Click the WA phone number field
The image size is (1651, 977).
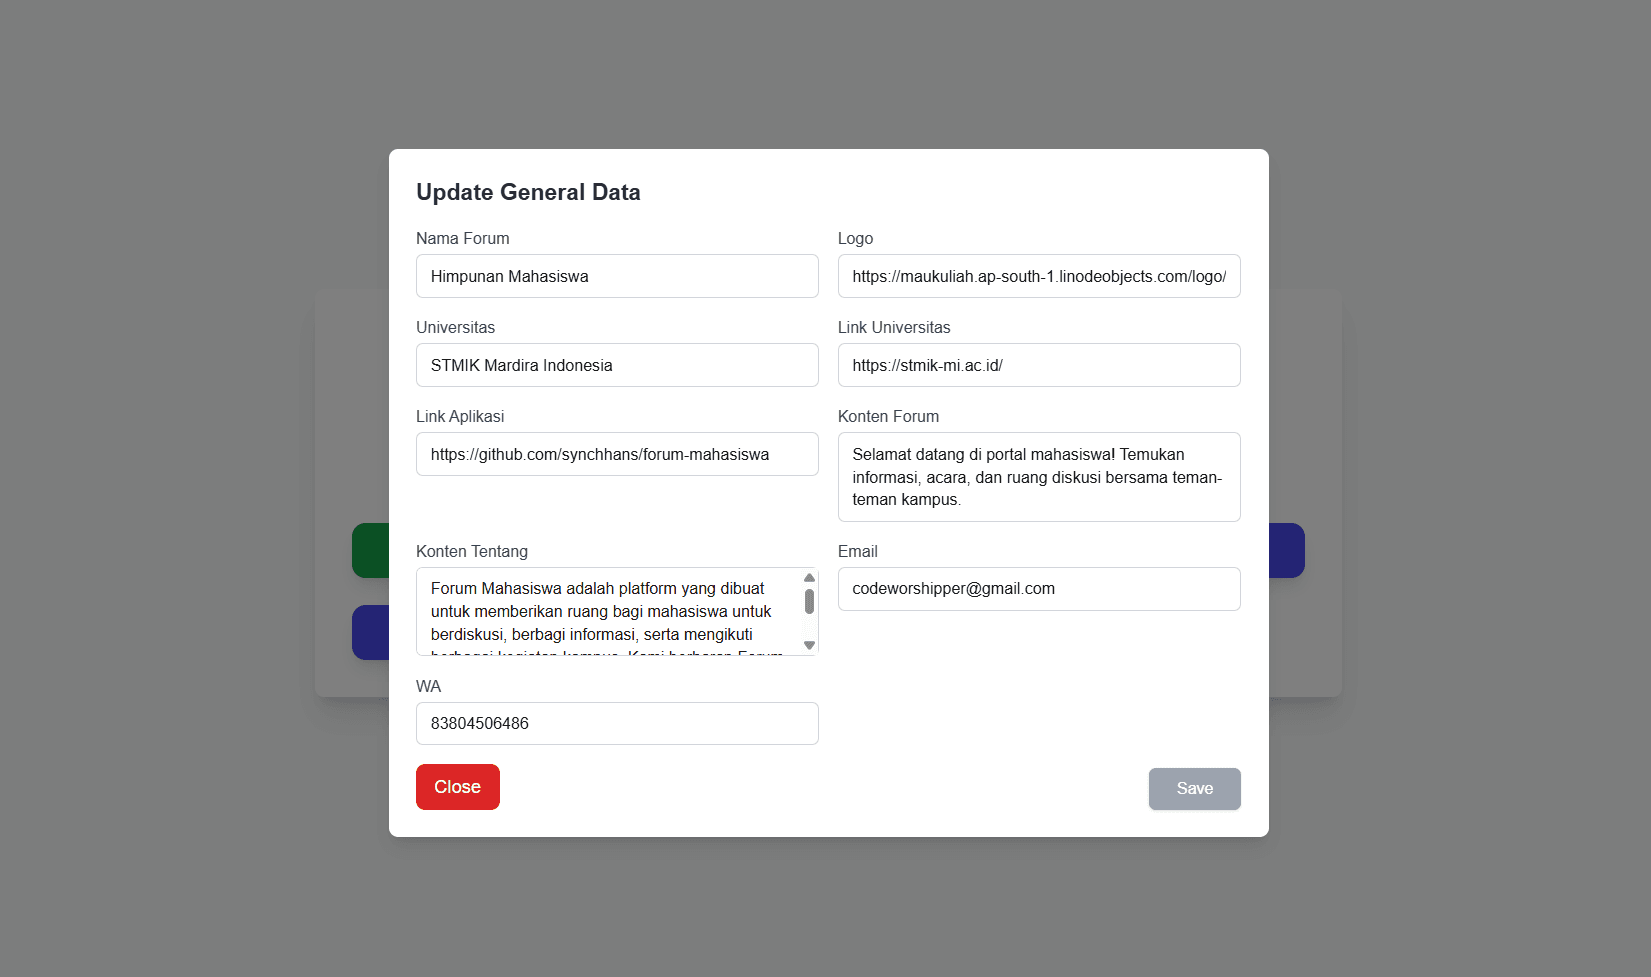click(617, 723)
